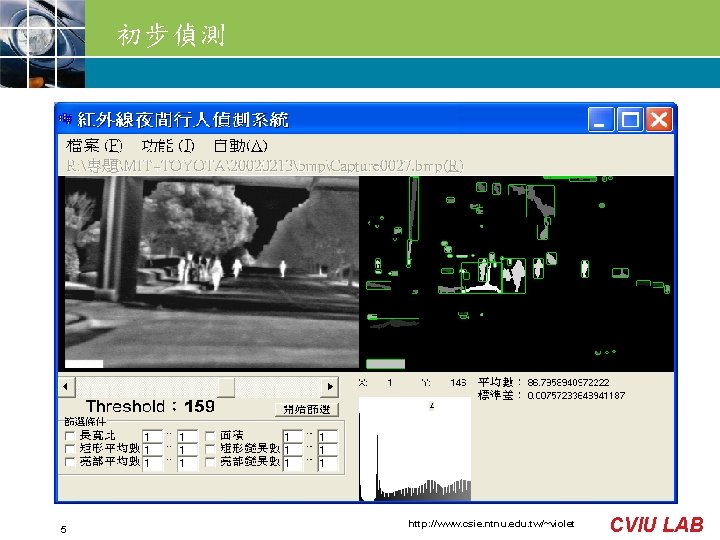This screenshot has height=540, width=720.
Task: Enable the 矩形變異數 filter checkbox
Action: tap(210, 449)
